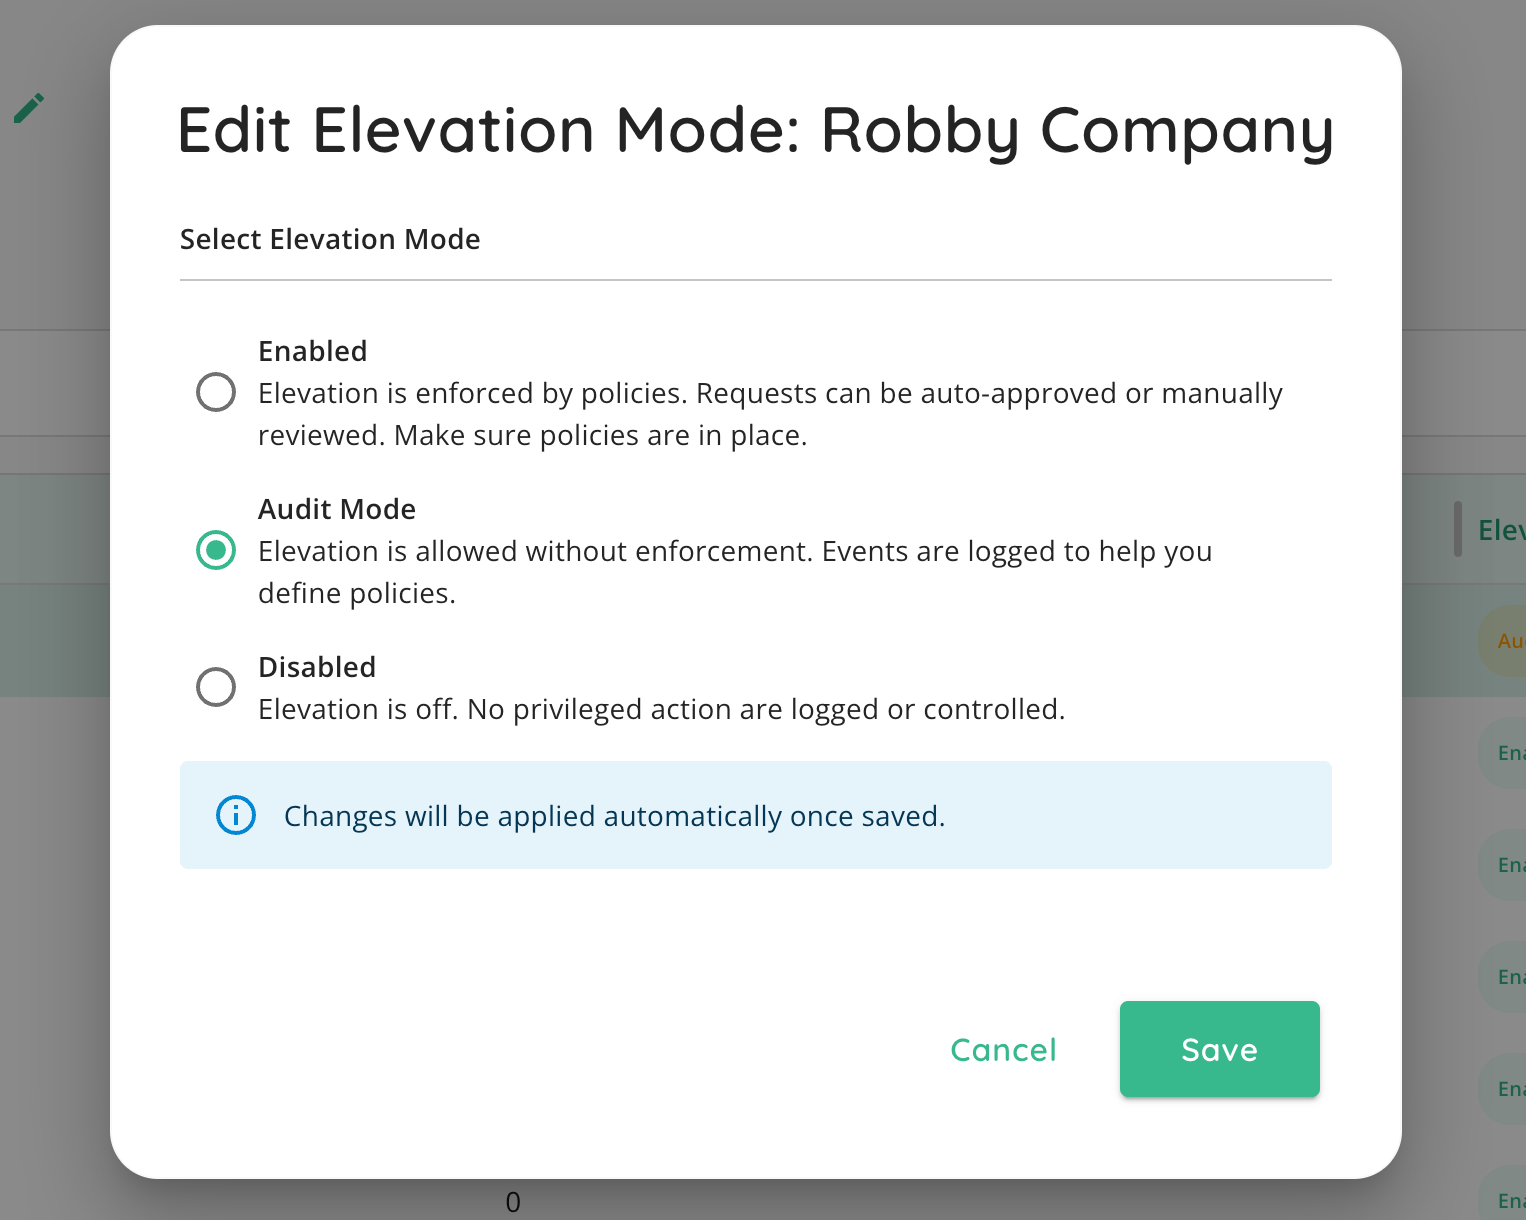Click the 'Elevation is enforced by policies' description

pos(770,414)
